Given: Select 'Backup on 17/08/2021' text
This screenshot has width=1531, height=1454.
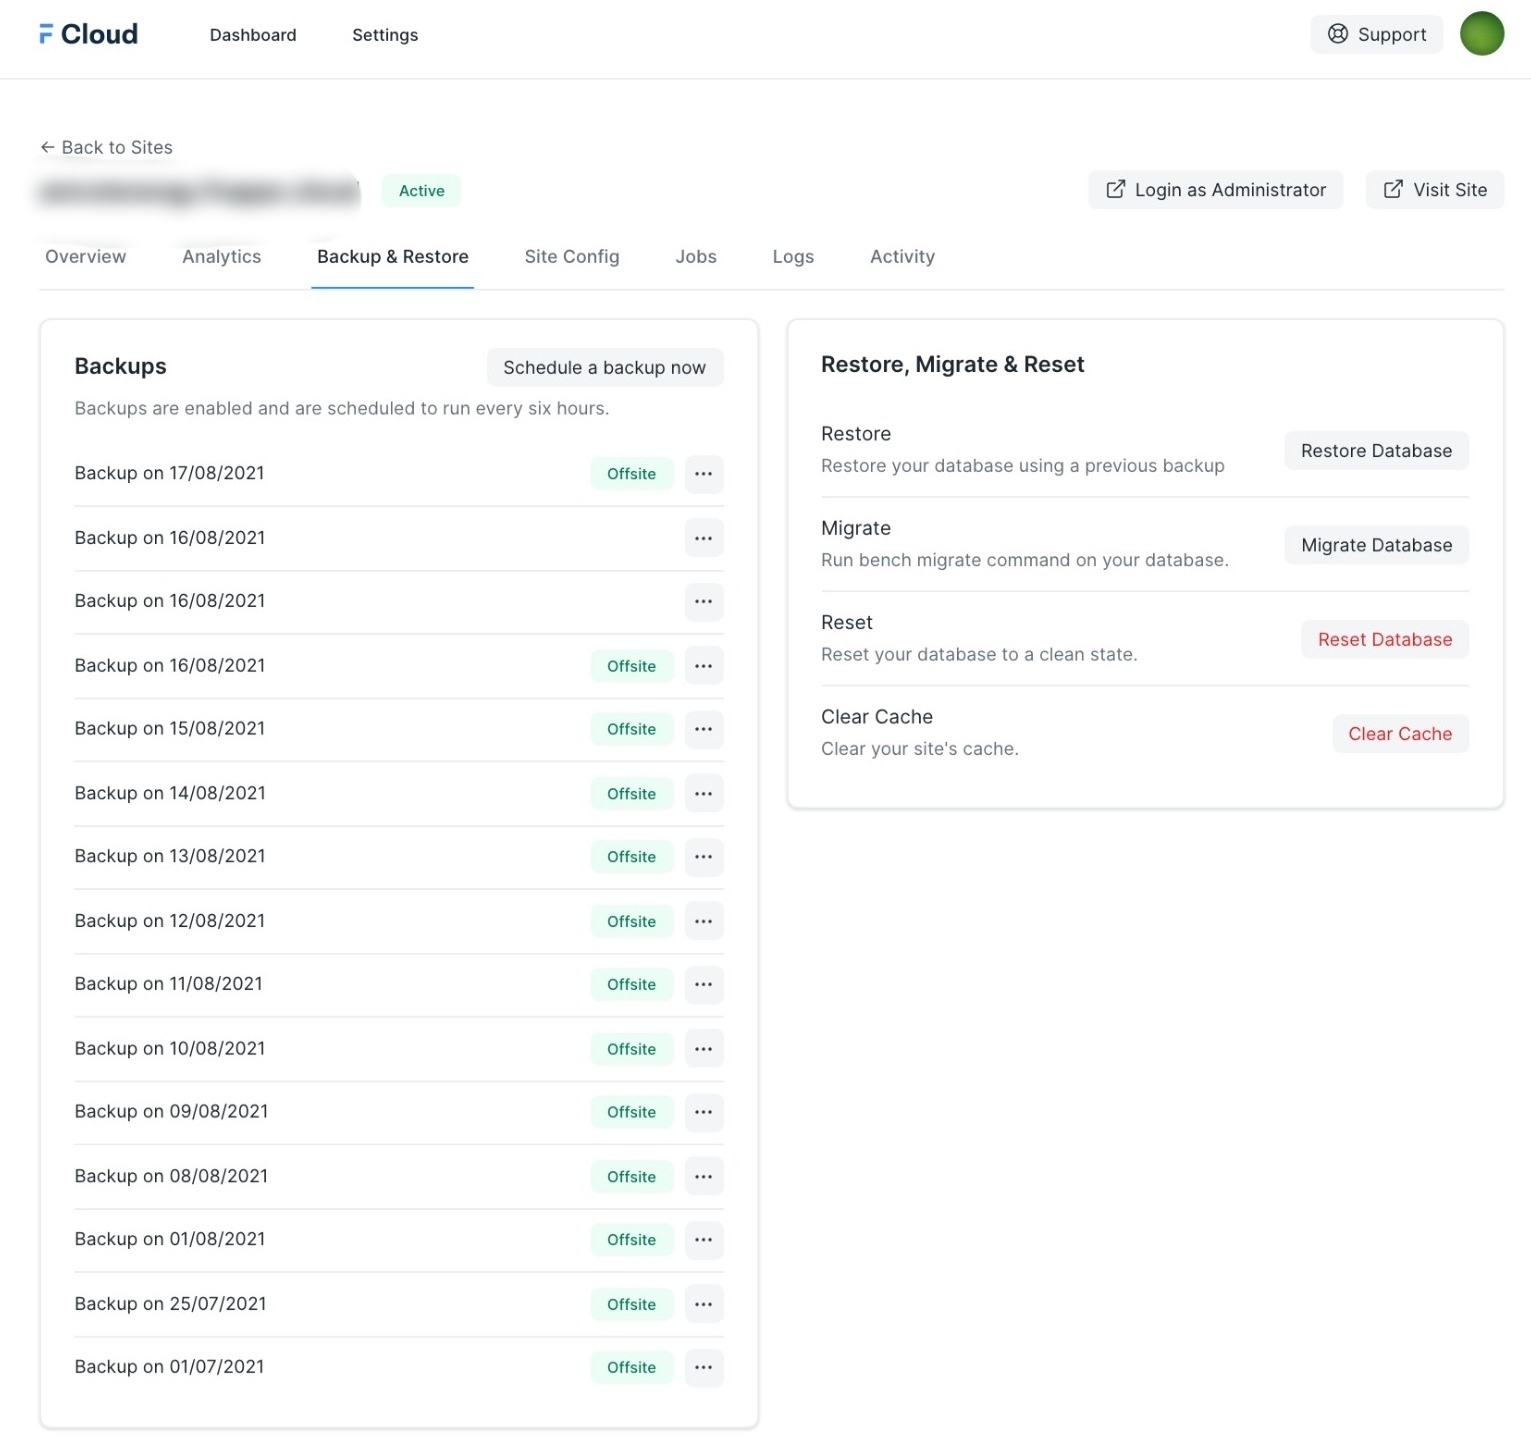Looking at the screenshot, I should pos(170,473).
